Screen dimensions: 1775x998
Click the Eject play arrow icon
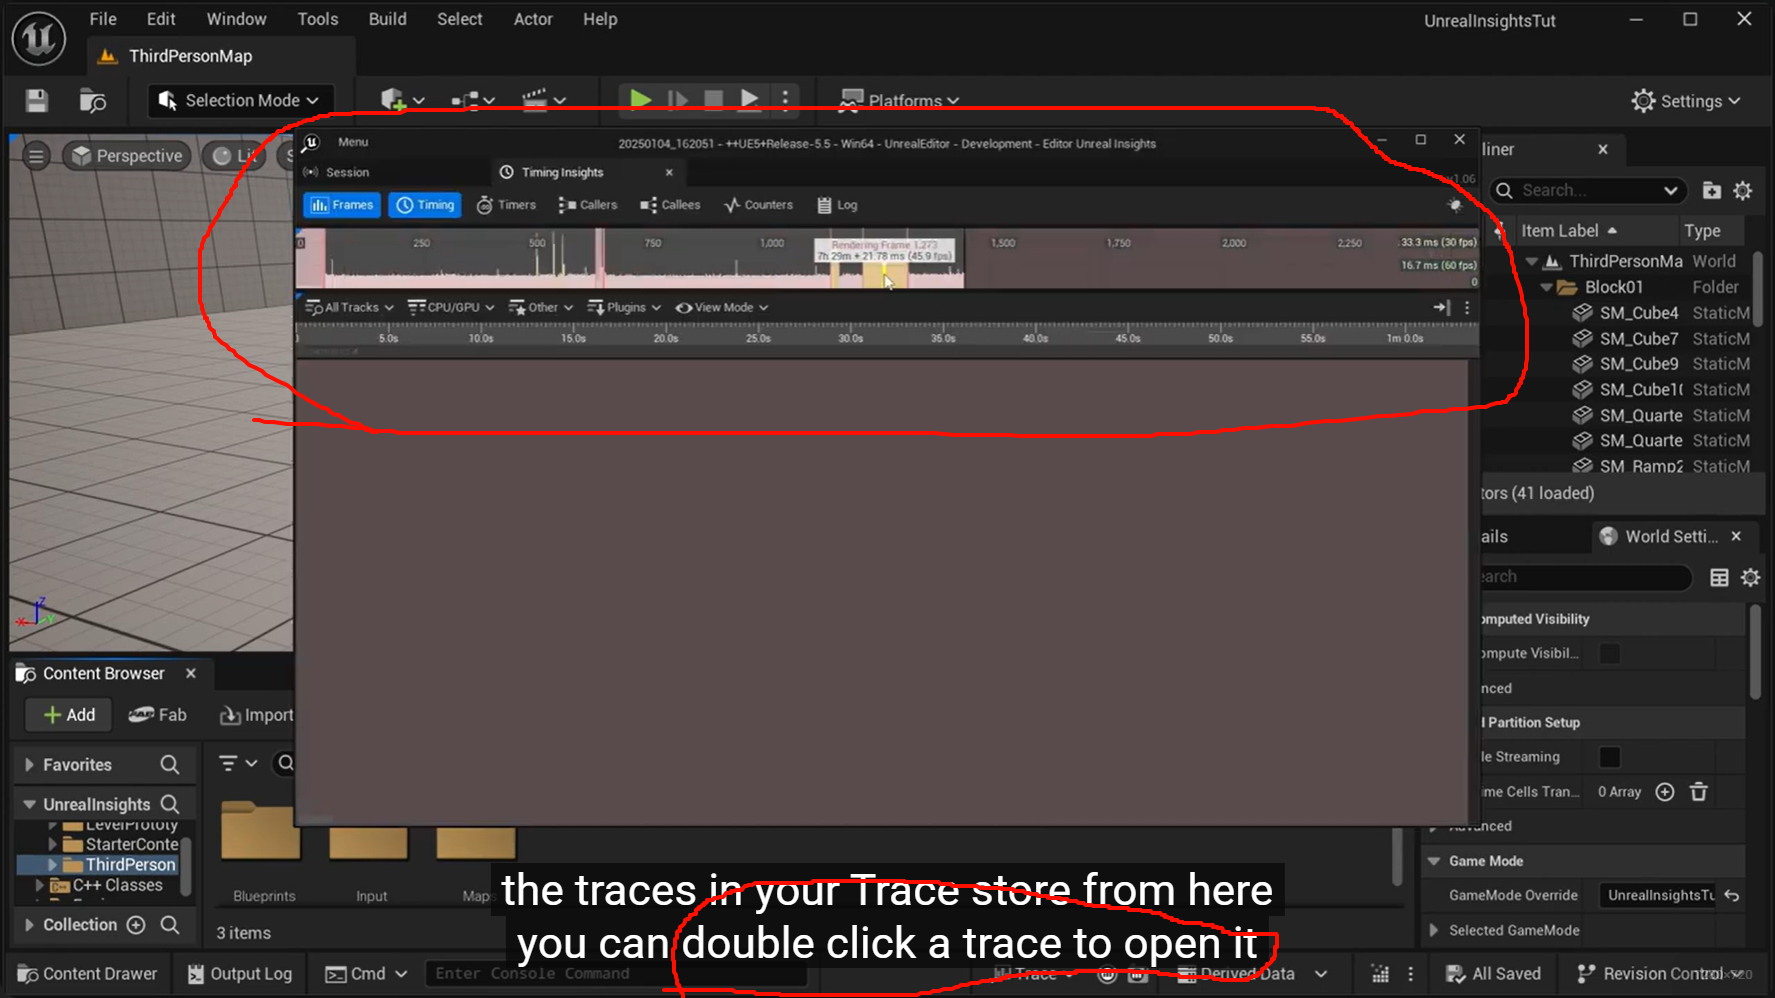pos(749,99)
